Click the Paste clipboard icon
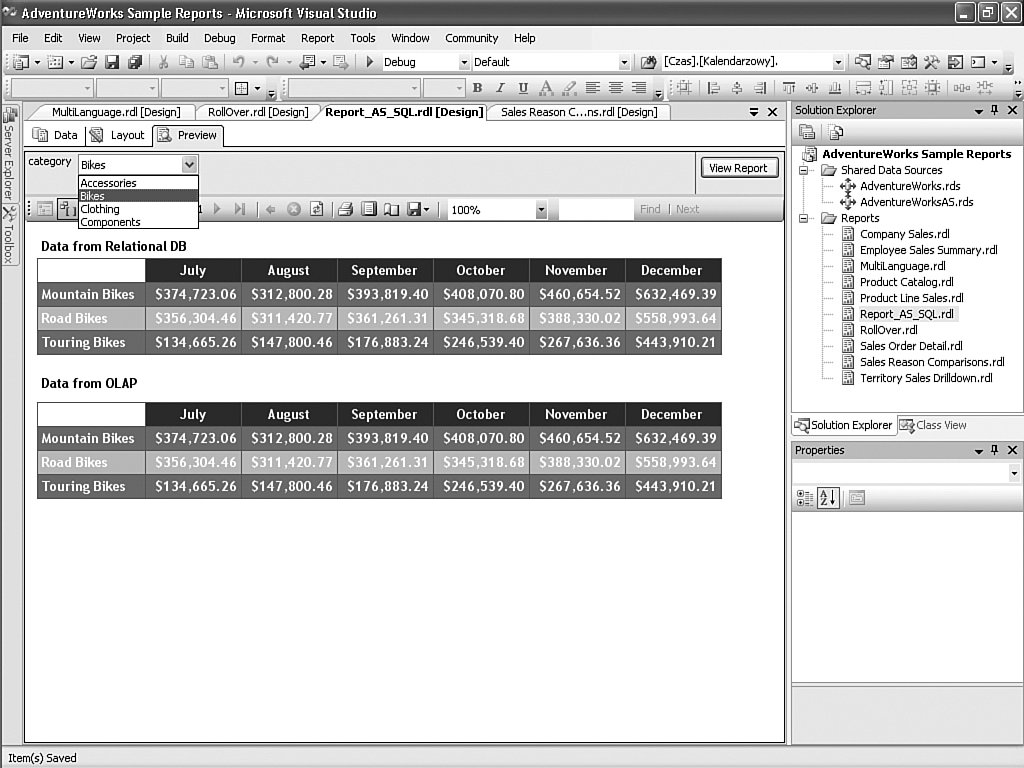 (210, 62)
